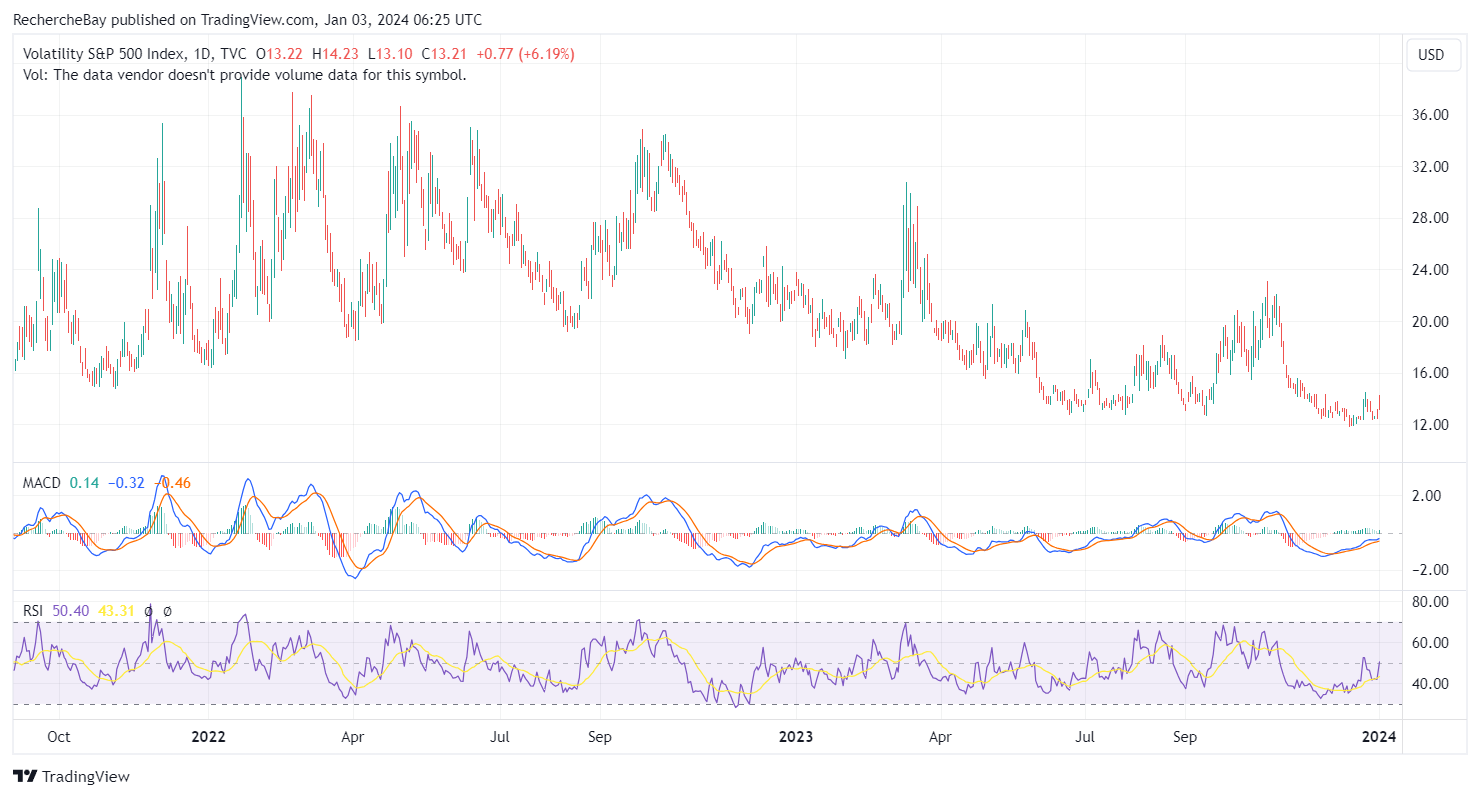The image size is (1480, 798).
Task: Click the yellow RSI average value 43.31
Action: 118,610
